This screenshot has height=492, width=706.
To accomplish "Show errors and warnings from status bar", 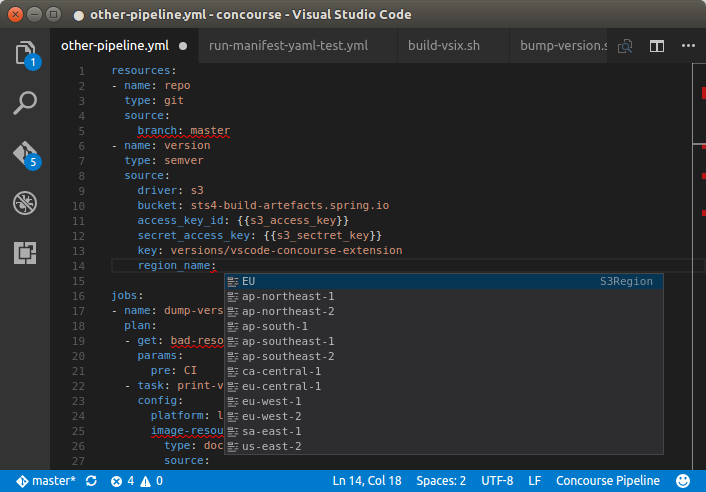I will click(137, 481).
